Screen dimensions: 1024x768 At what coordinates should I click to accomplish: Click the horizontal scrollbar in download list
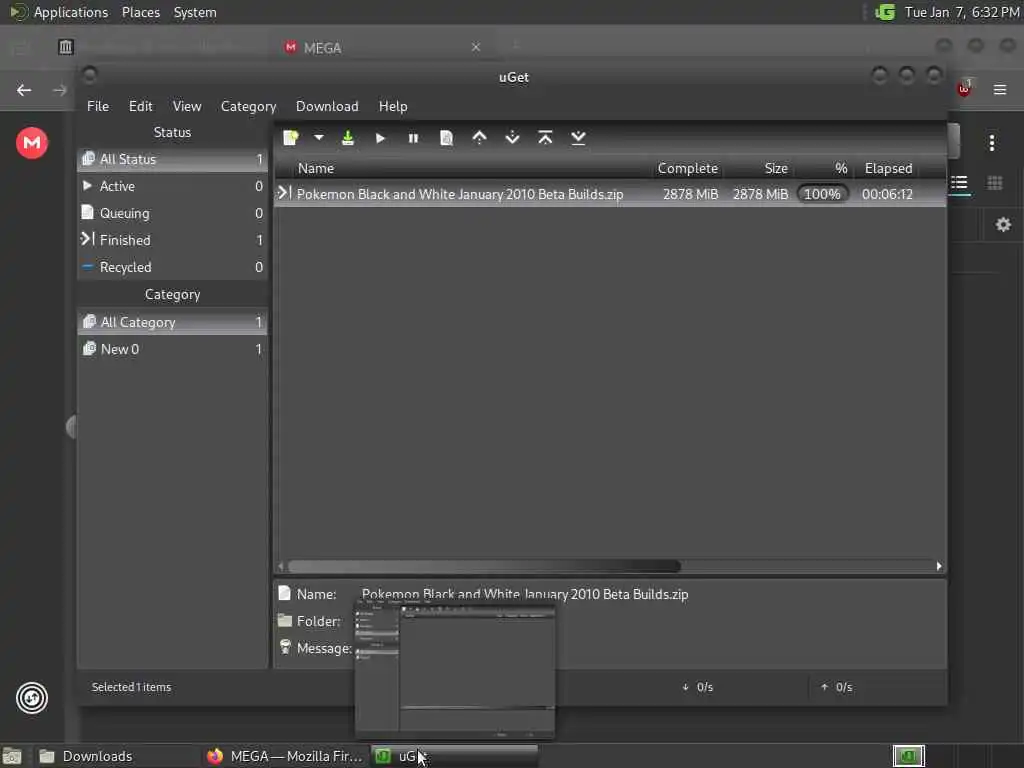484,566
